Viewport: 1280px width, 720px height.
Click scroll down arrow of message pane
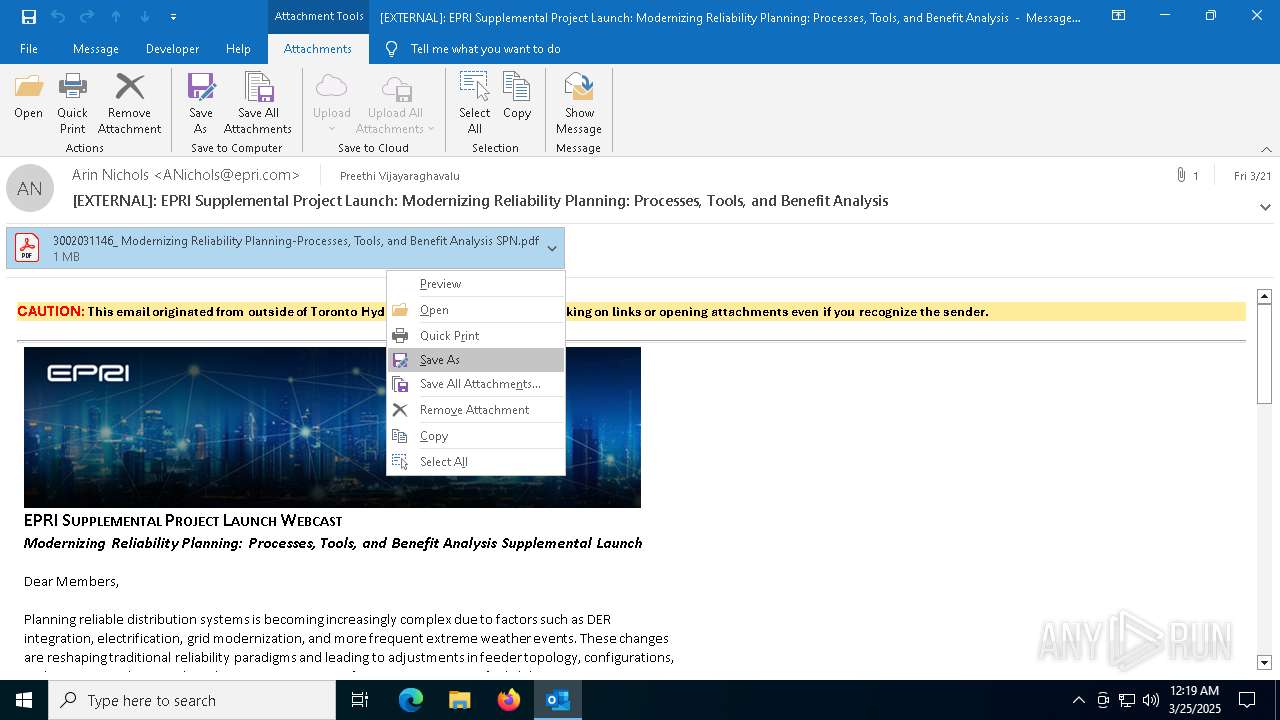(x=1264, y=663)
